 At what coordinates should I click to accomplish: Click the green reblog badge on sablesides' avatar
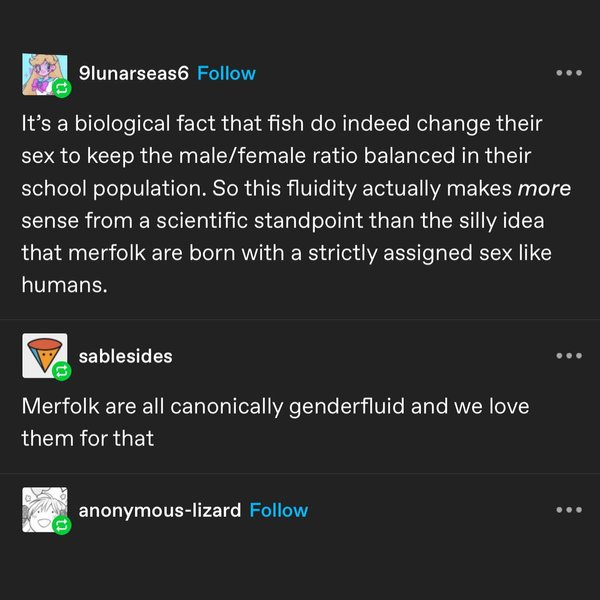coord(61,372)
